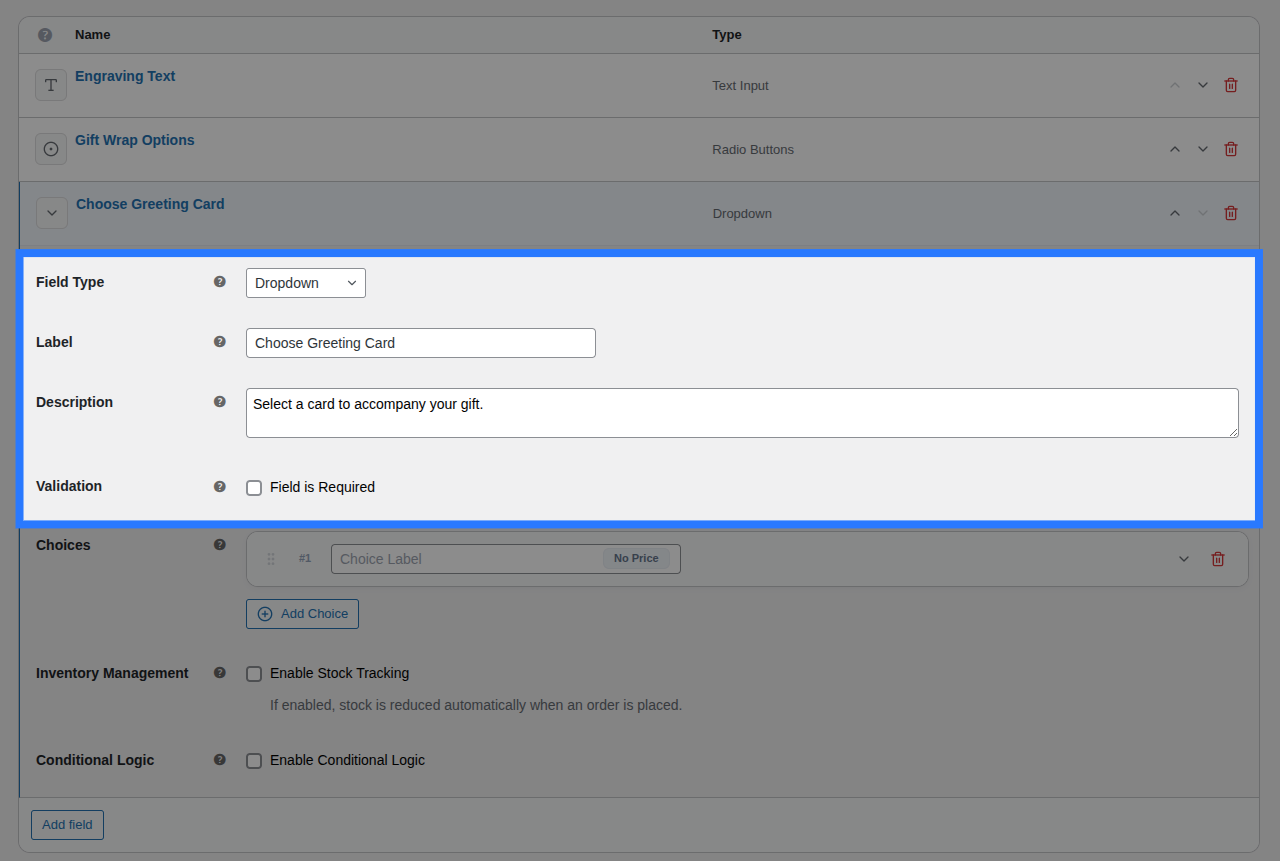
Task: Move Choose Greeting Card field down
Action: point(1203,213)
